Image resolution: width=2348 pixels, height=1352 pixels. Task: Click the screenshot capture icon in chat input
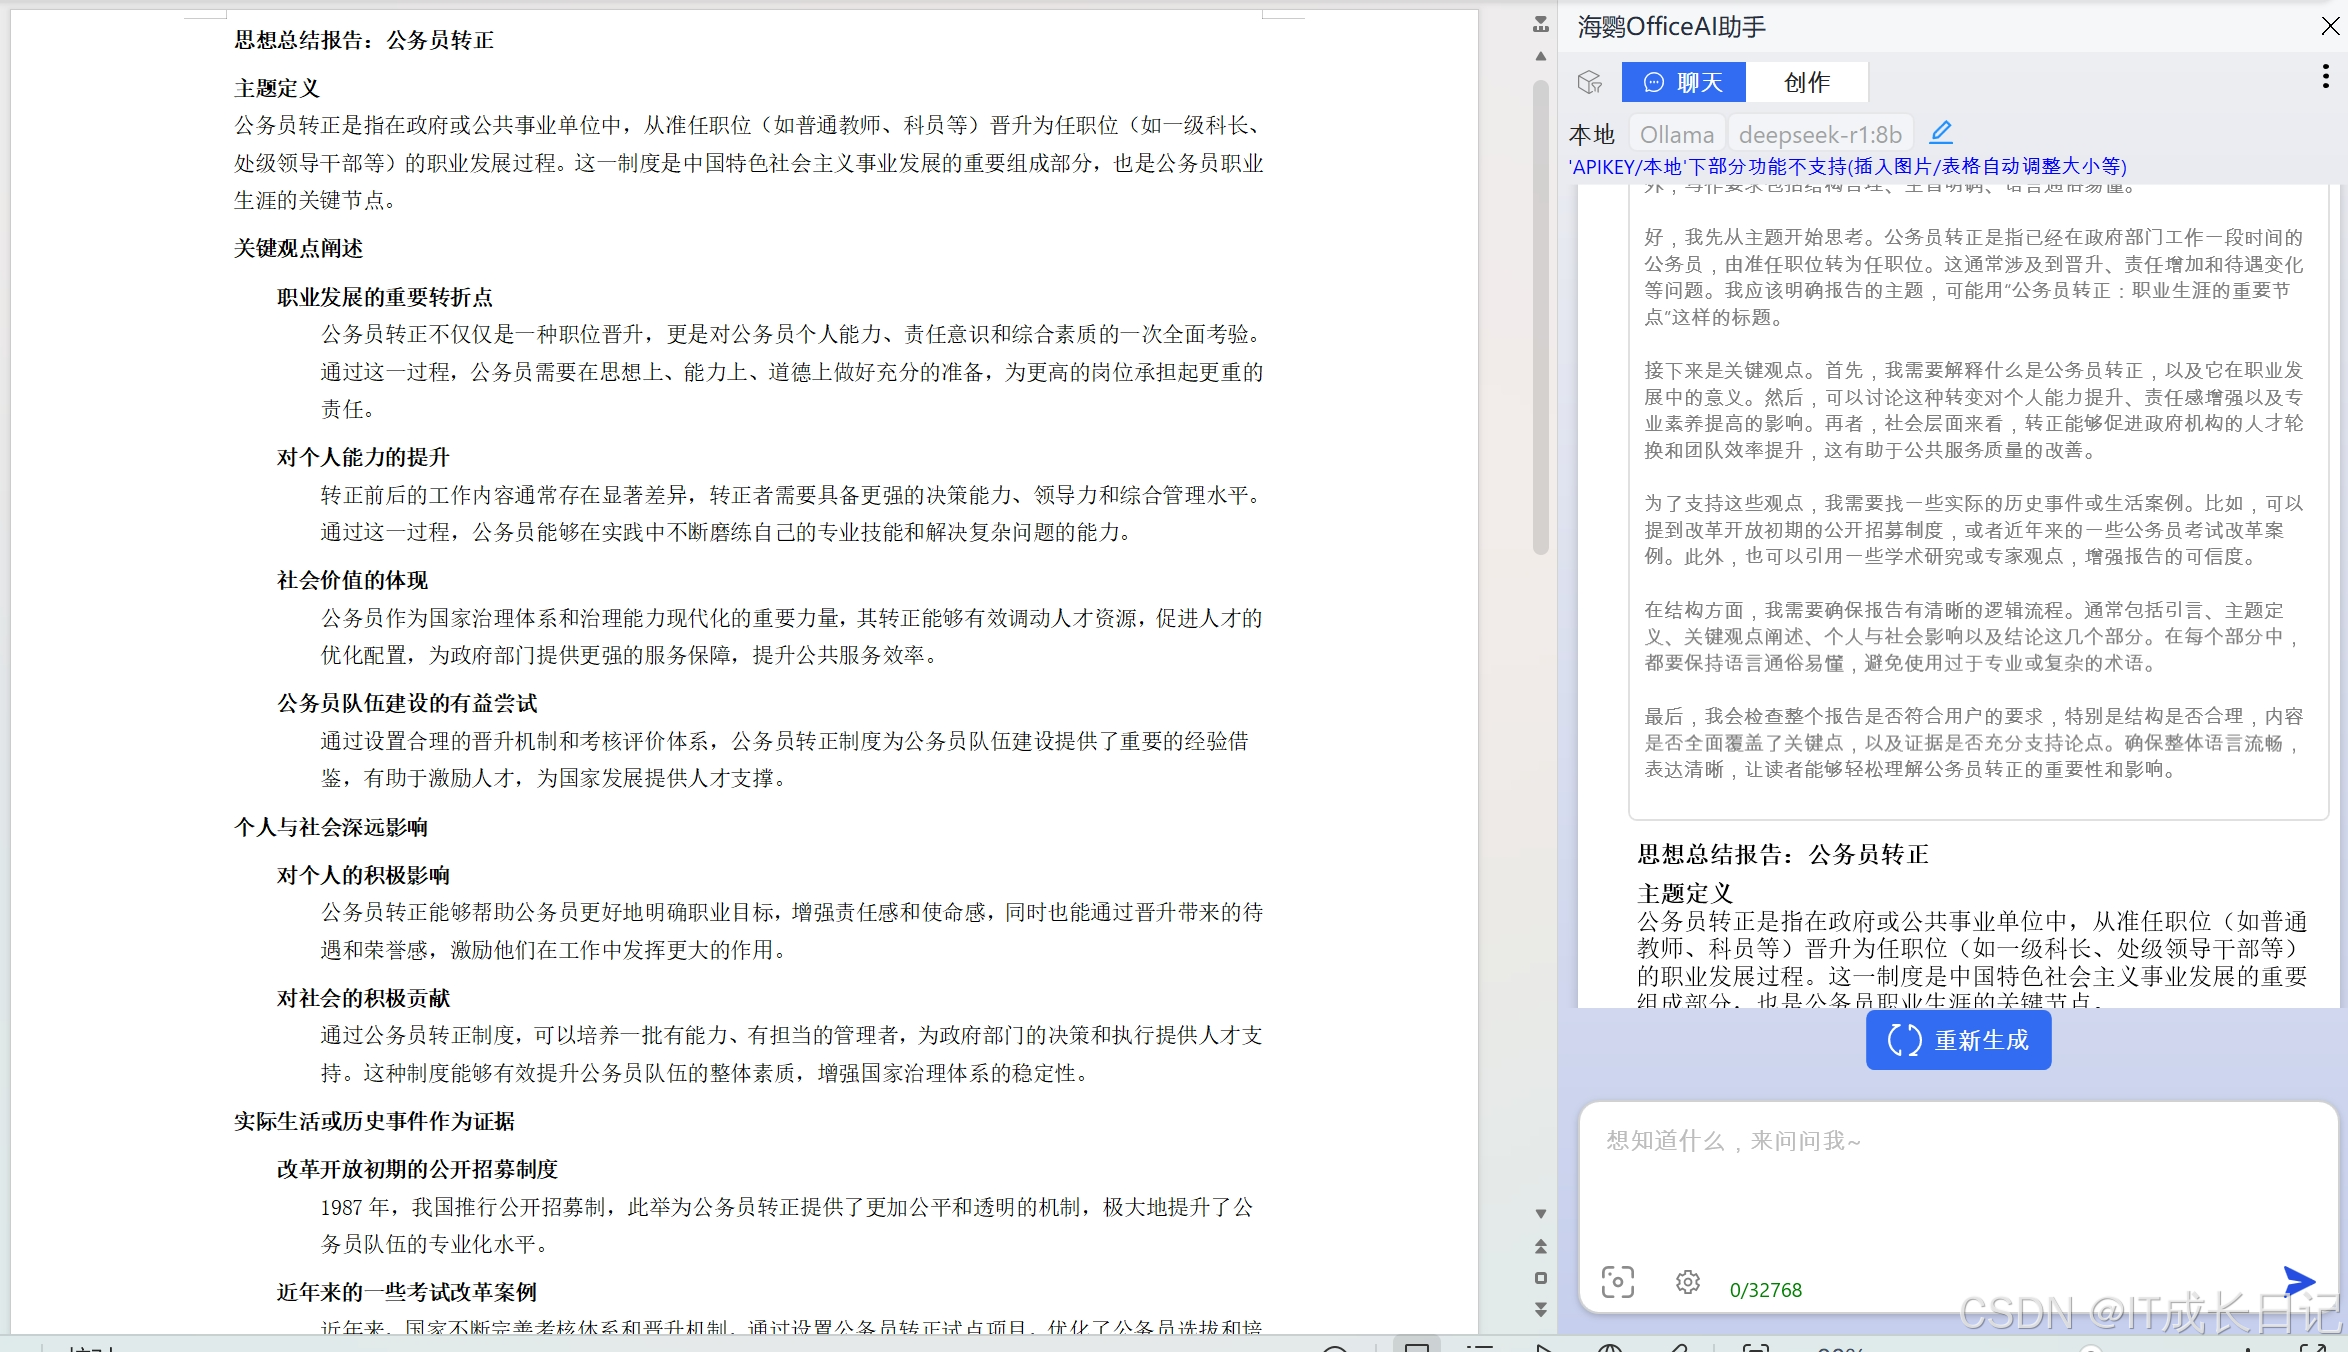coord(1617,1281)
